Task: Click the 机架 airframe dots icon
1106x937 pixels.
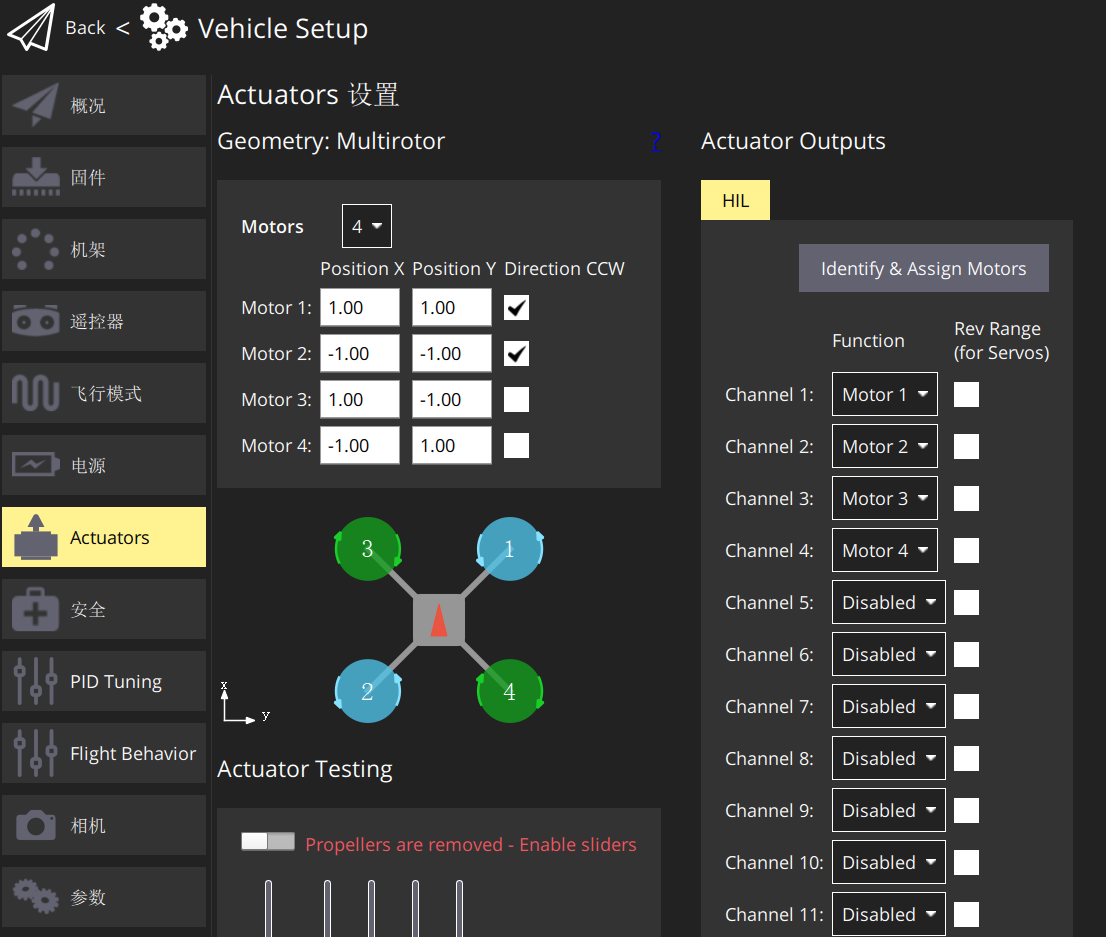Action: coord(35,250)
